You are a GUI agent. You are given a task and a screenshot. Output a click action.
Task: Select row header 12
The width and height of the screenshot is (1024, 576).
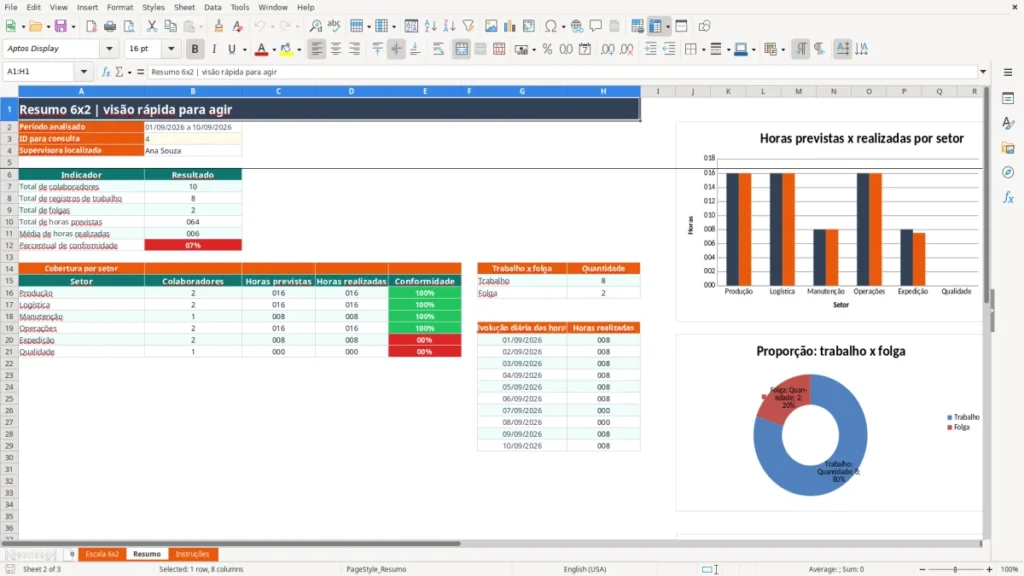pos(9,246)
